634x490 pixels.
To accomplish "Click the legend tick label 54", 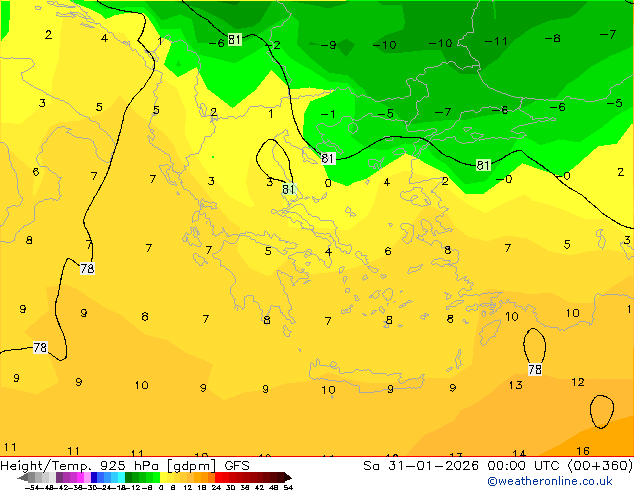I will [x=288, y=487].
